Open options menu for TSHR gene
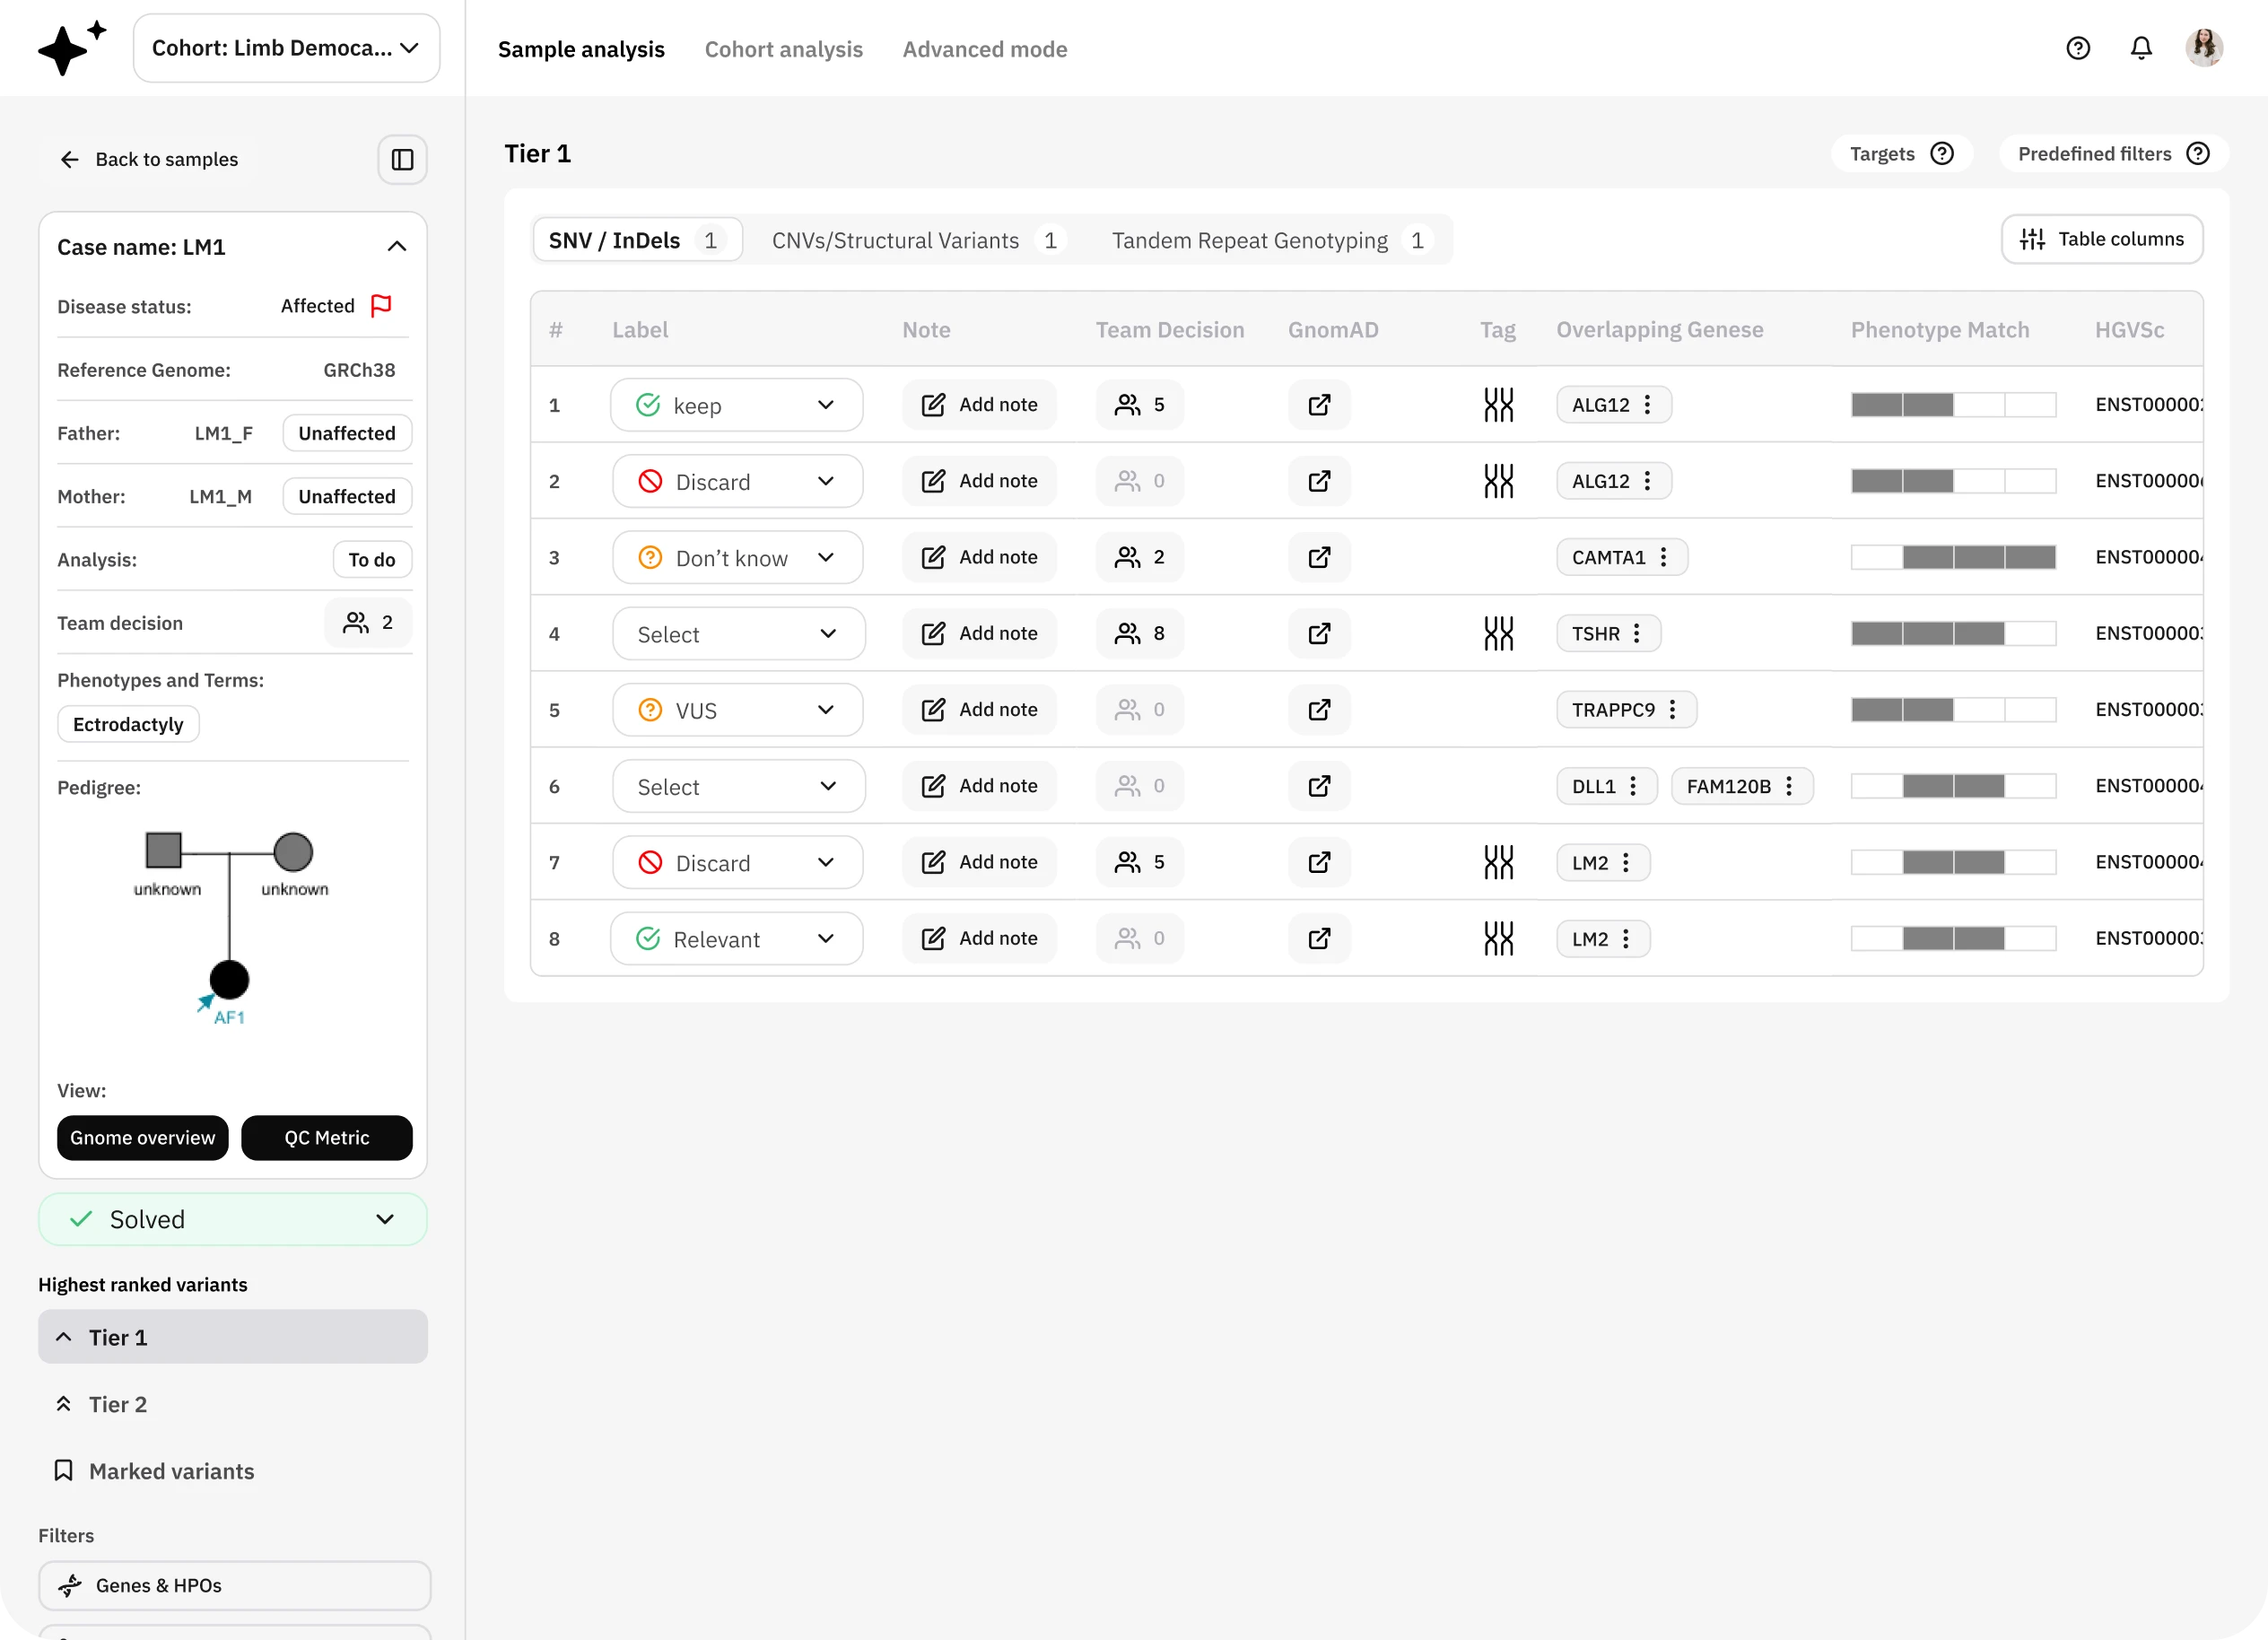Screen dimensions: 2268x1640 pyautogui.click(x=1636, y=633)
